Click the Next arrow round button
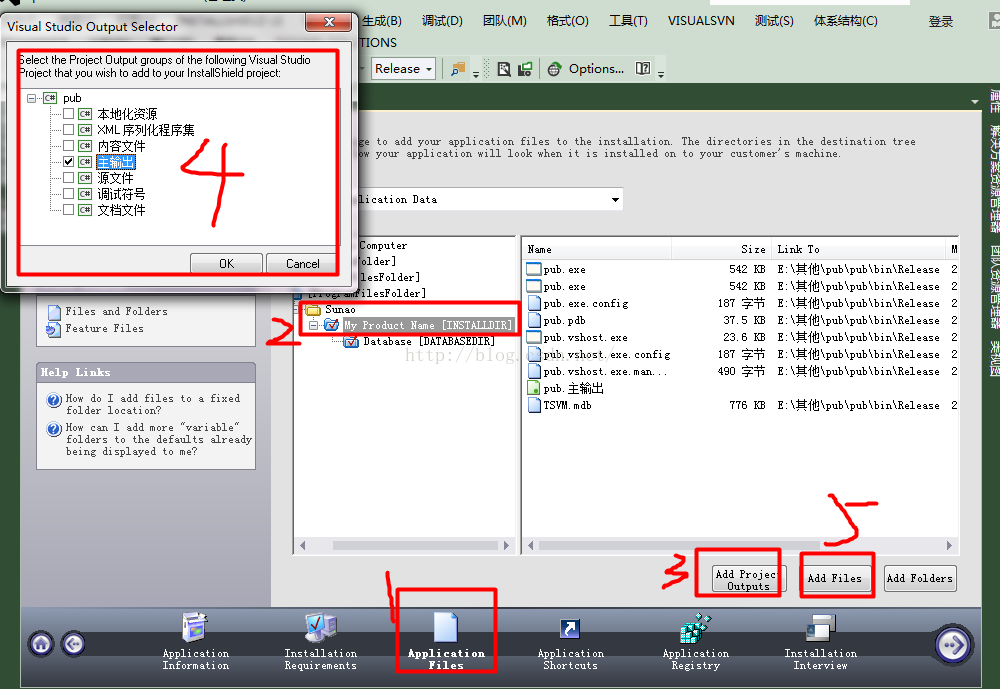The height and width of the screenshot is (689, 1000). 953,645
